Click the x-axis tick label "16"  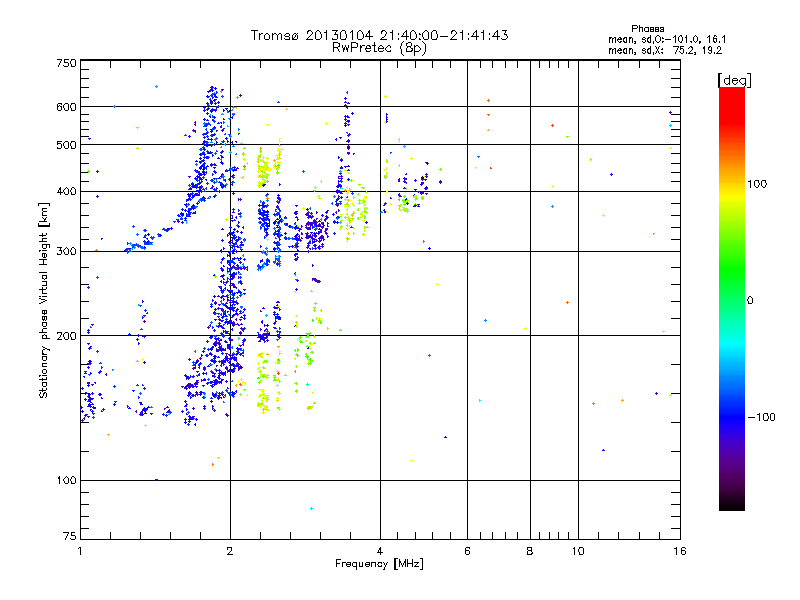[x=680, y=551]
